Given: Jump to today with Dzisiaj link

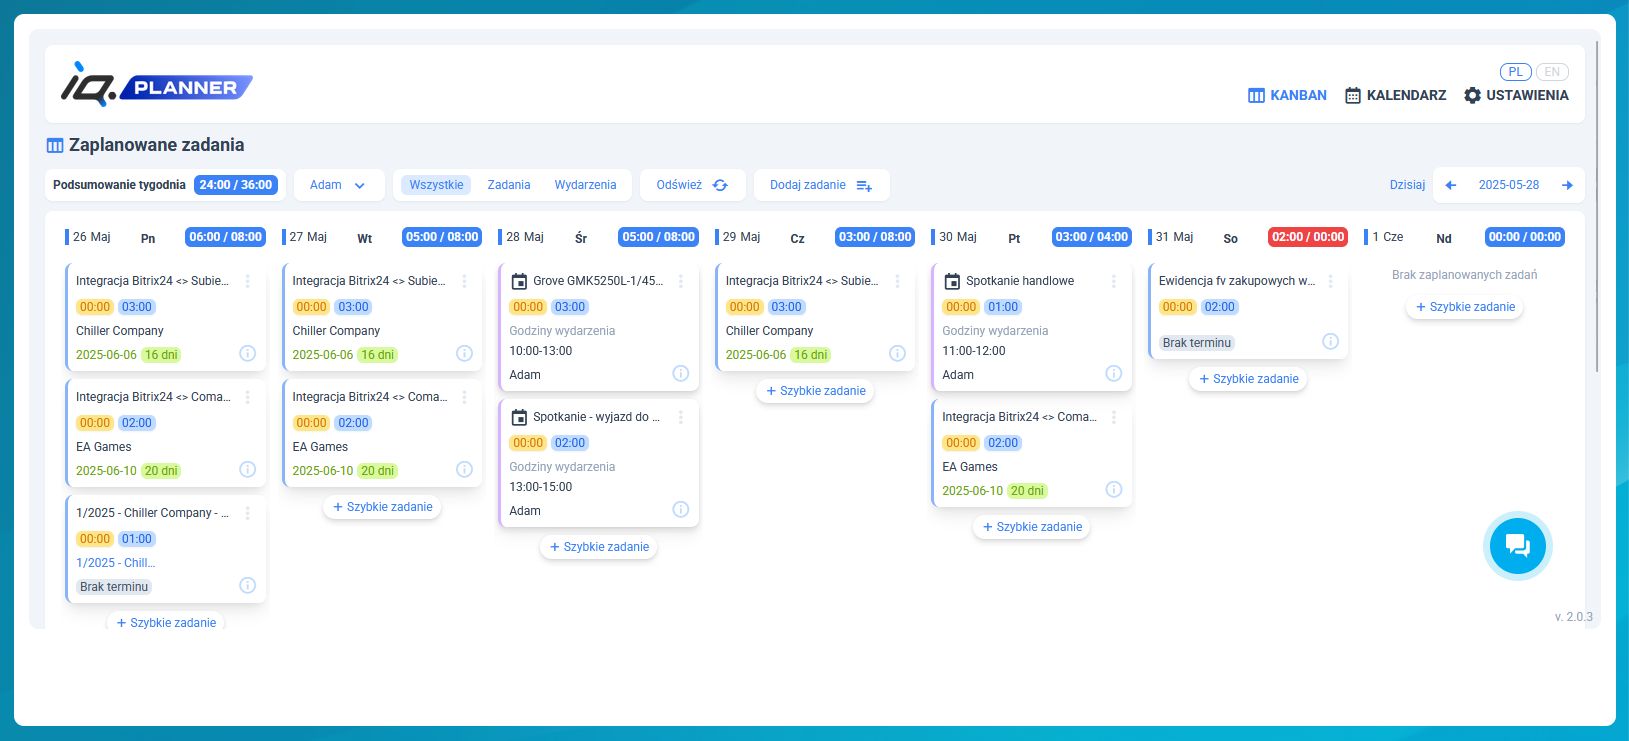Looking at the screenshot, I should click(1407, 185).
